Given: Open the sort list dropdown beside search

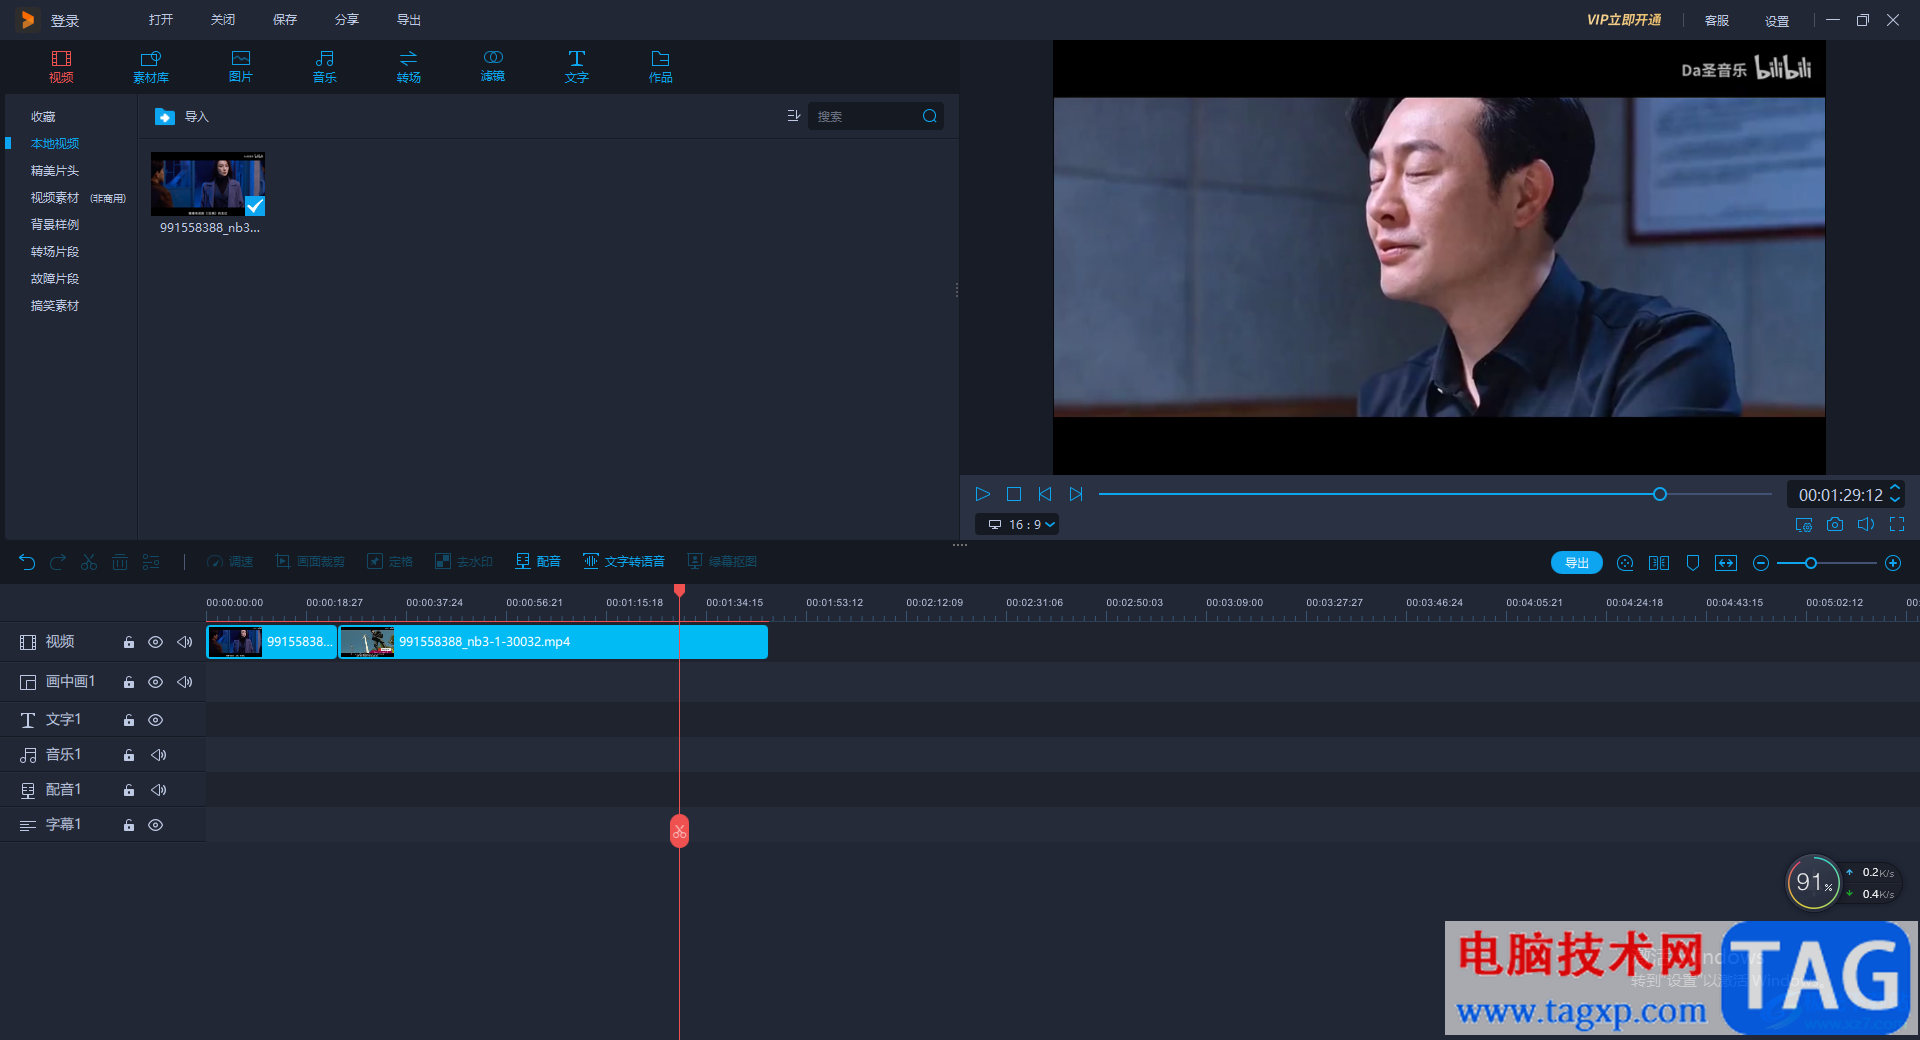Looking at the screenshot, I should 793,116.
